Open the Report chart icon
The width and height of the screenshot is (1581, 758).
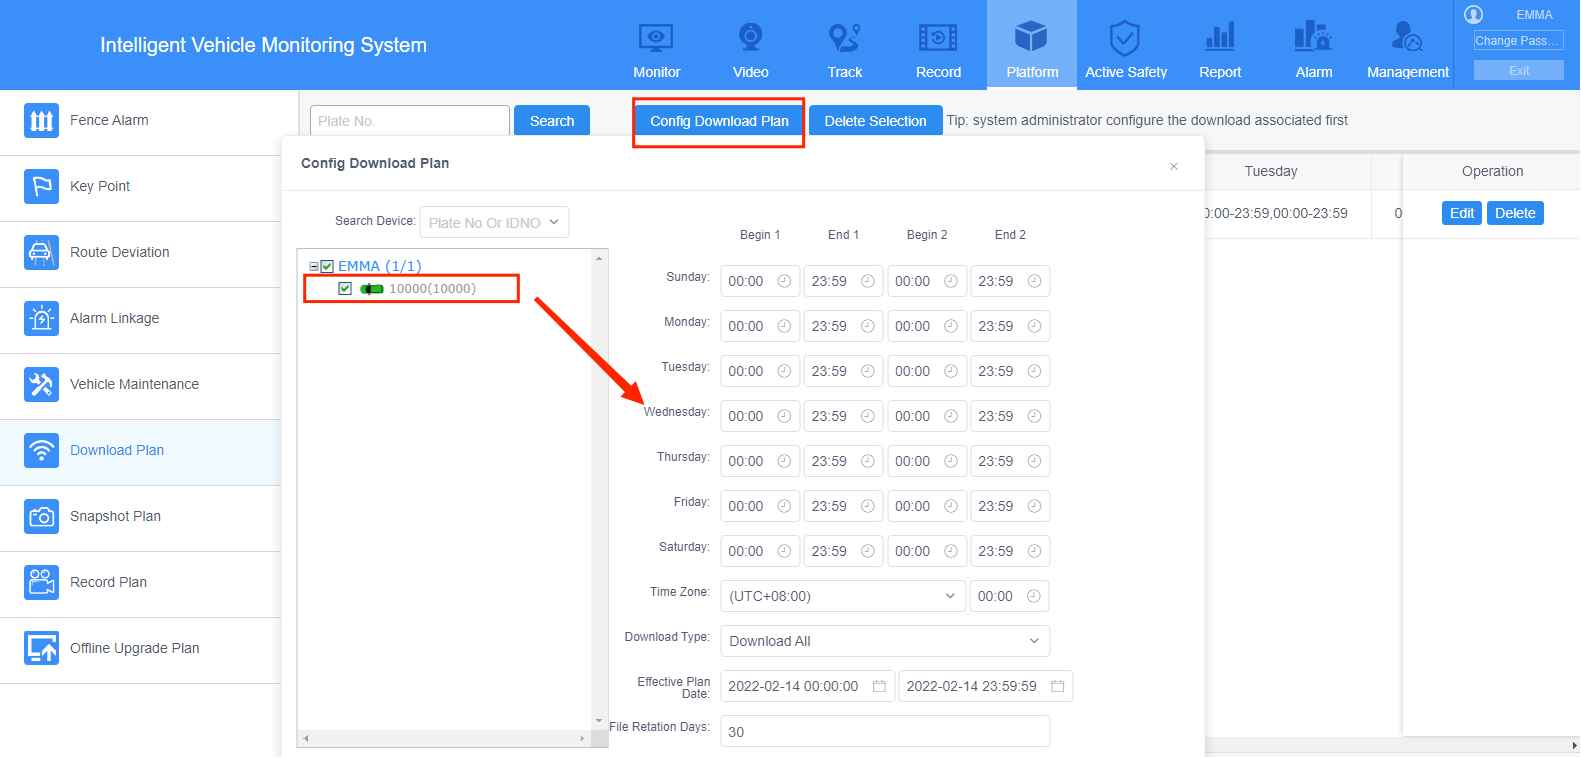[x=1220, y=38]
